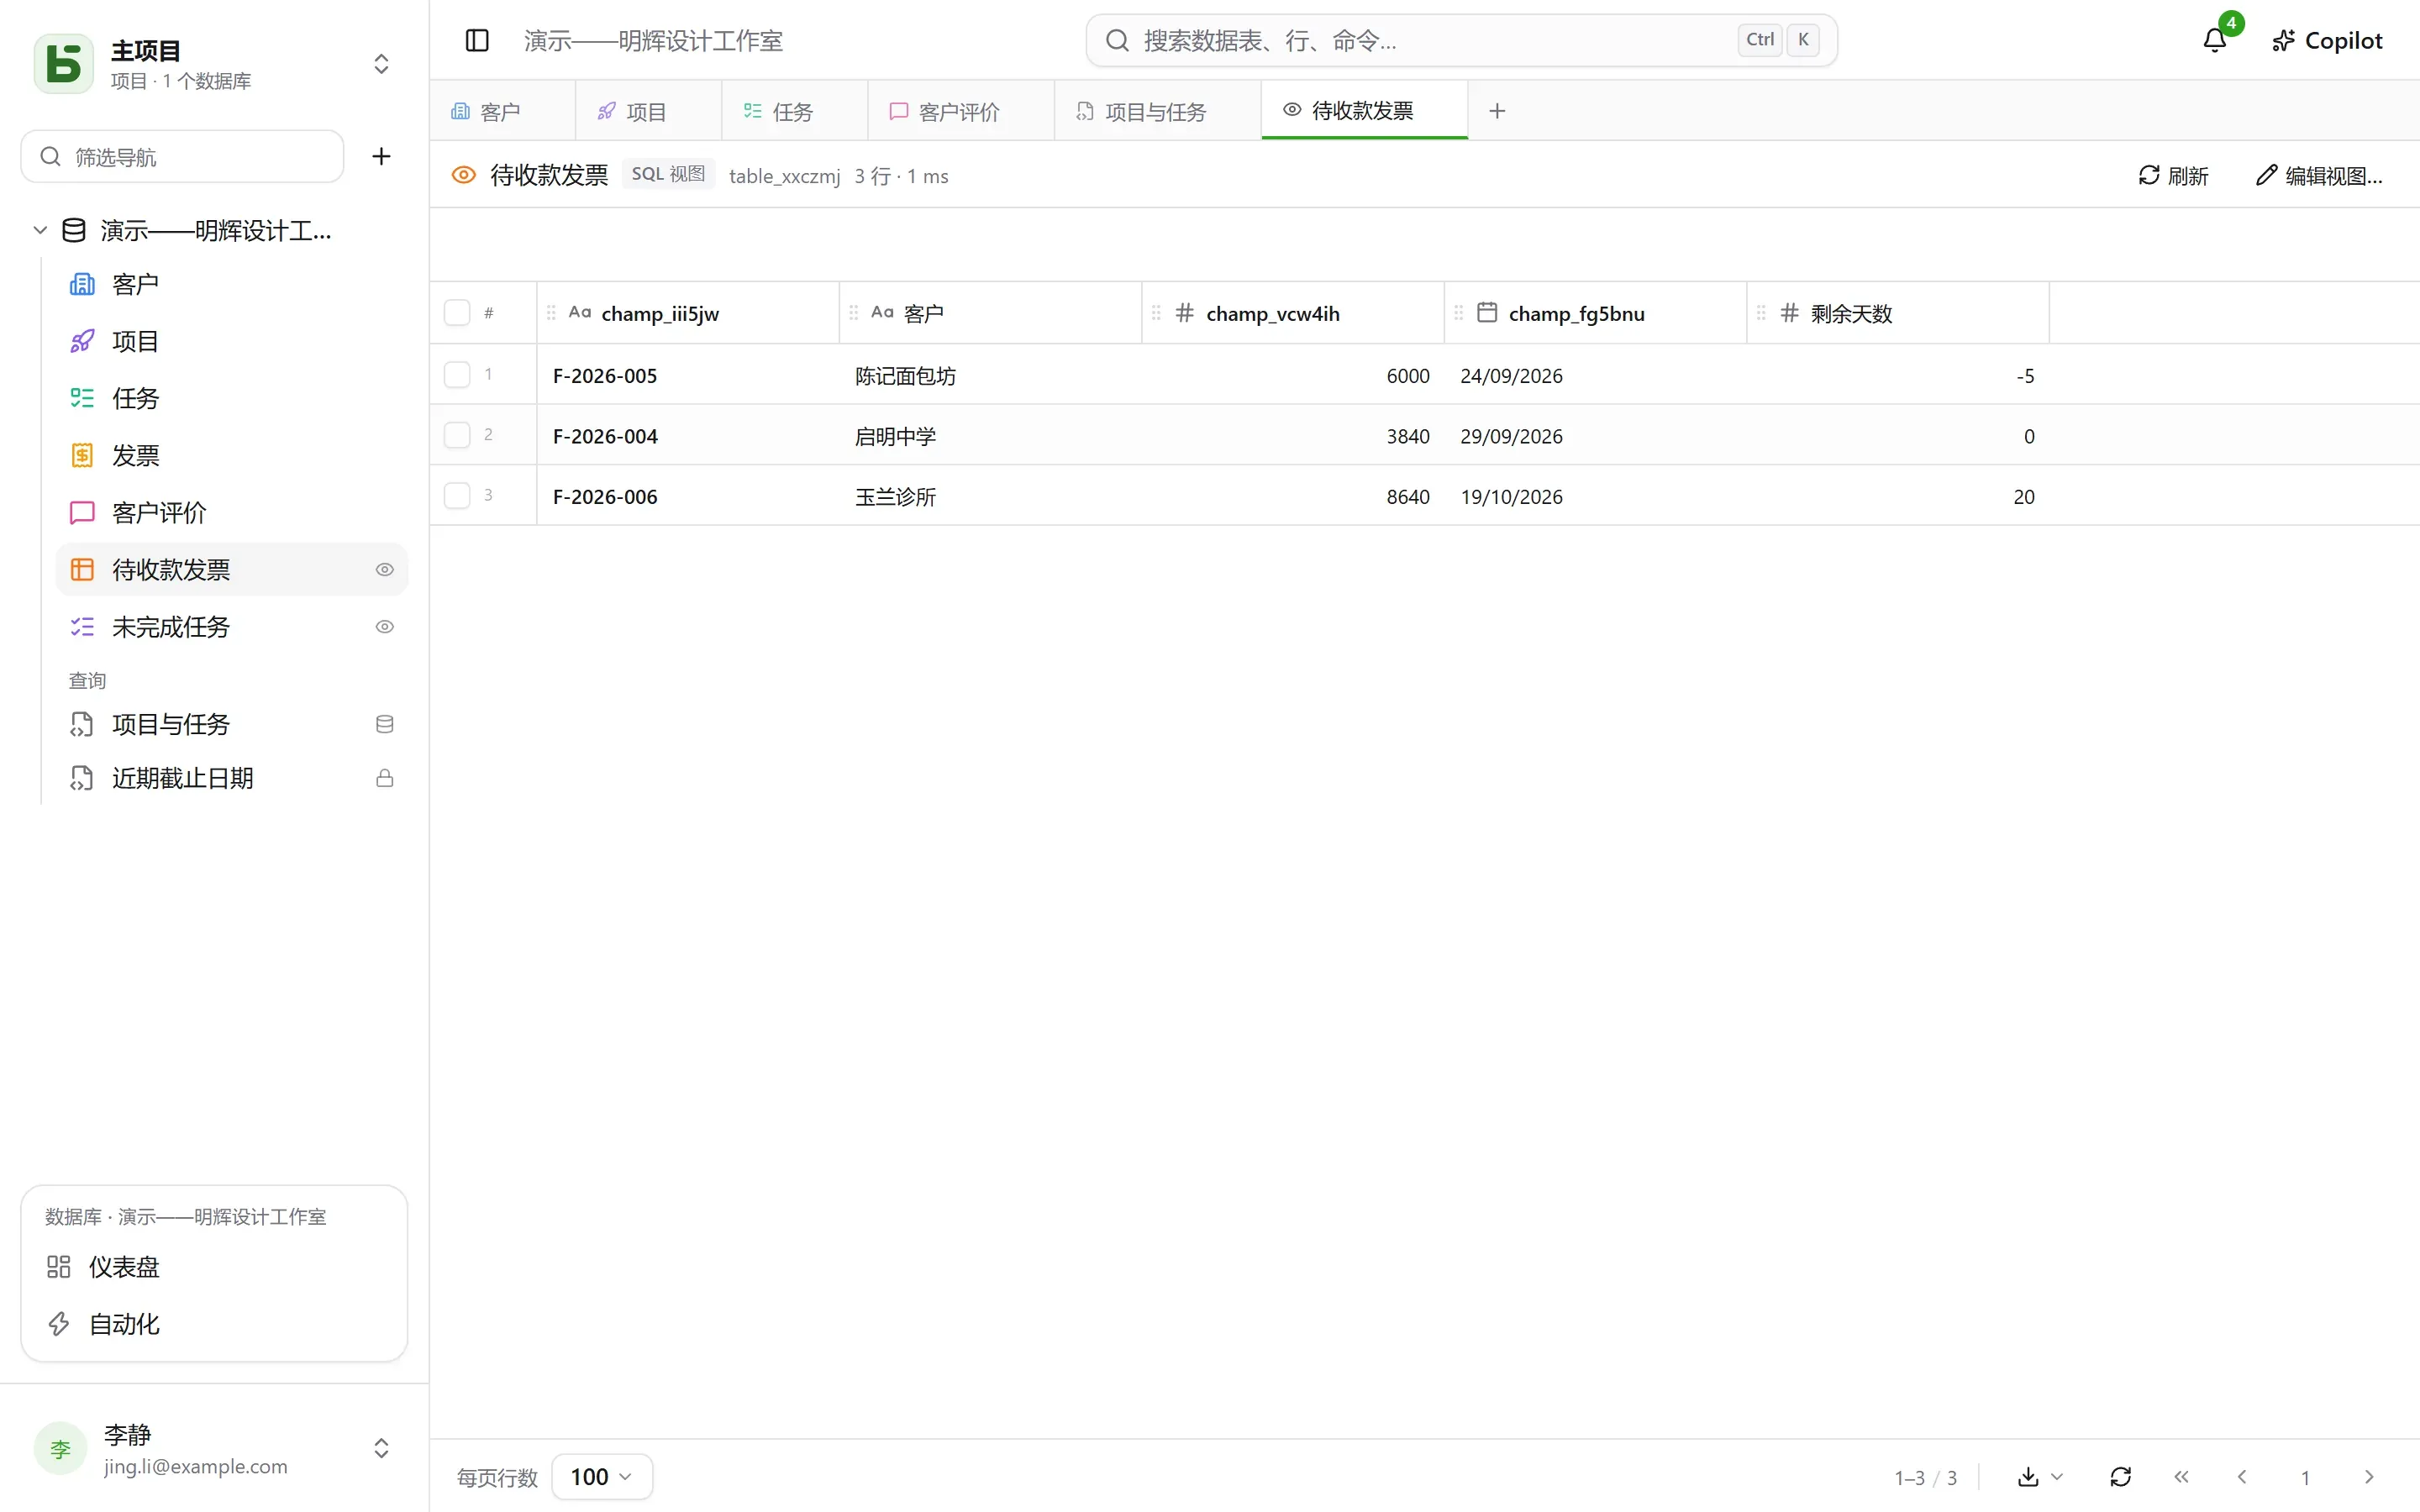The height and width of the screenshot is (1512, 2420).
Task: Switch to the 客户 tab
Action: 503,111
